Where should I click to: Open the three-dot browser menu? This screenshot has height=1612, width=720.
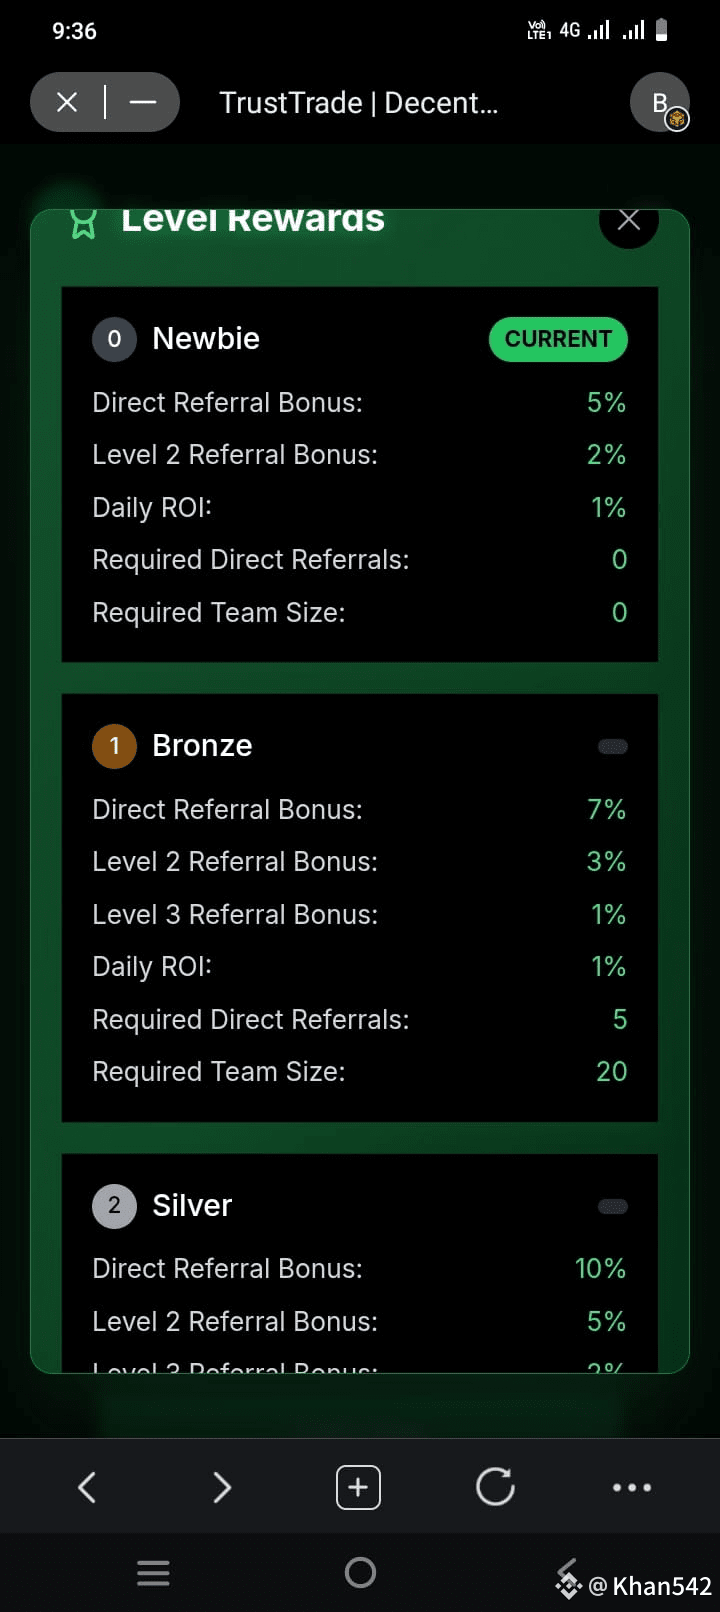(632, 1488)
